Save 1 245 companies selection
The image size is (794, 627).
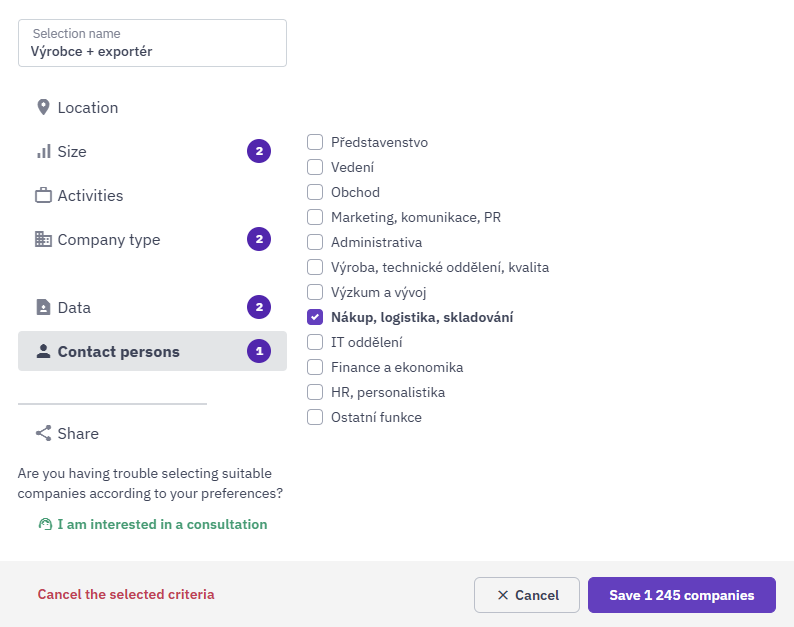pos(682,595)
